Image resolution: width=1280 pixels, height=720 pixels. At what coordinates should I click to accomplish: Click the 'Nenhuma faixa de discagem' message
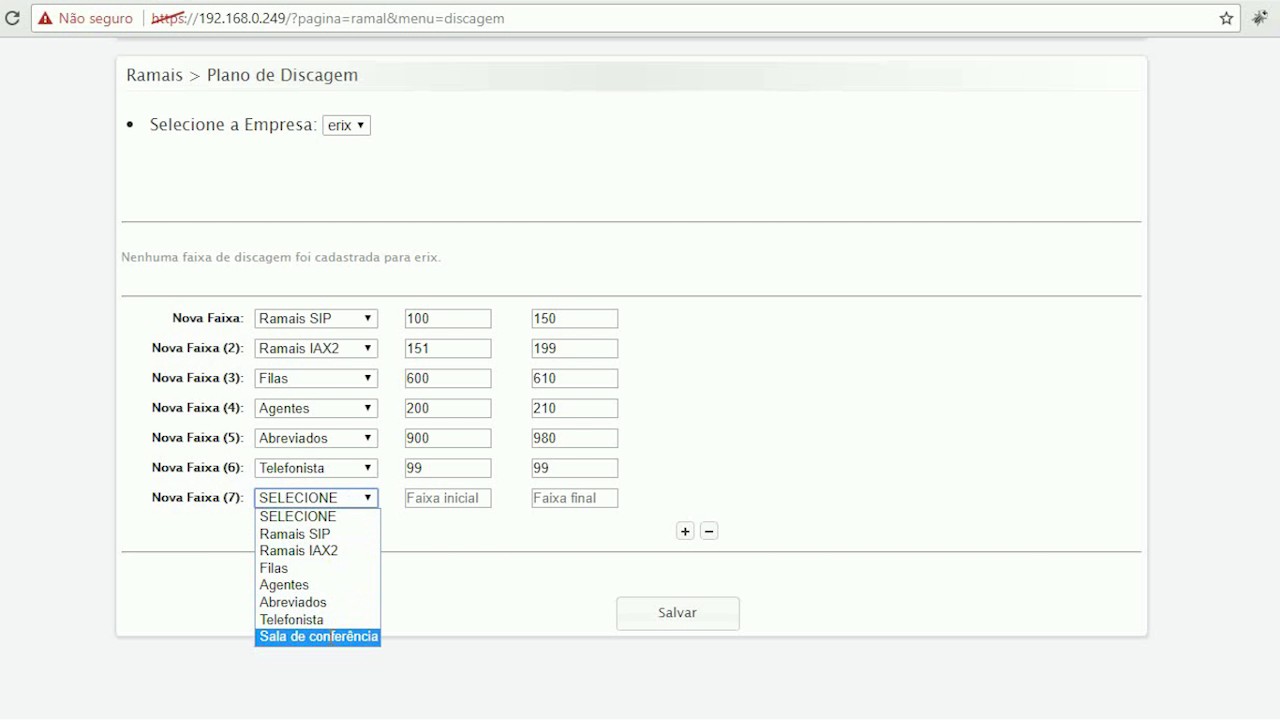pos(281,257)
